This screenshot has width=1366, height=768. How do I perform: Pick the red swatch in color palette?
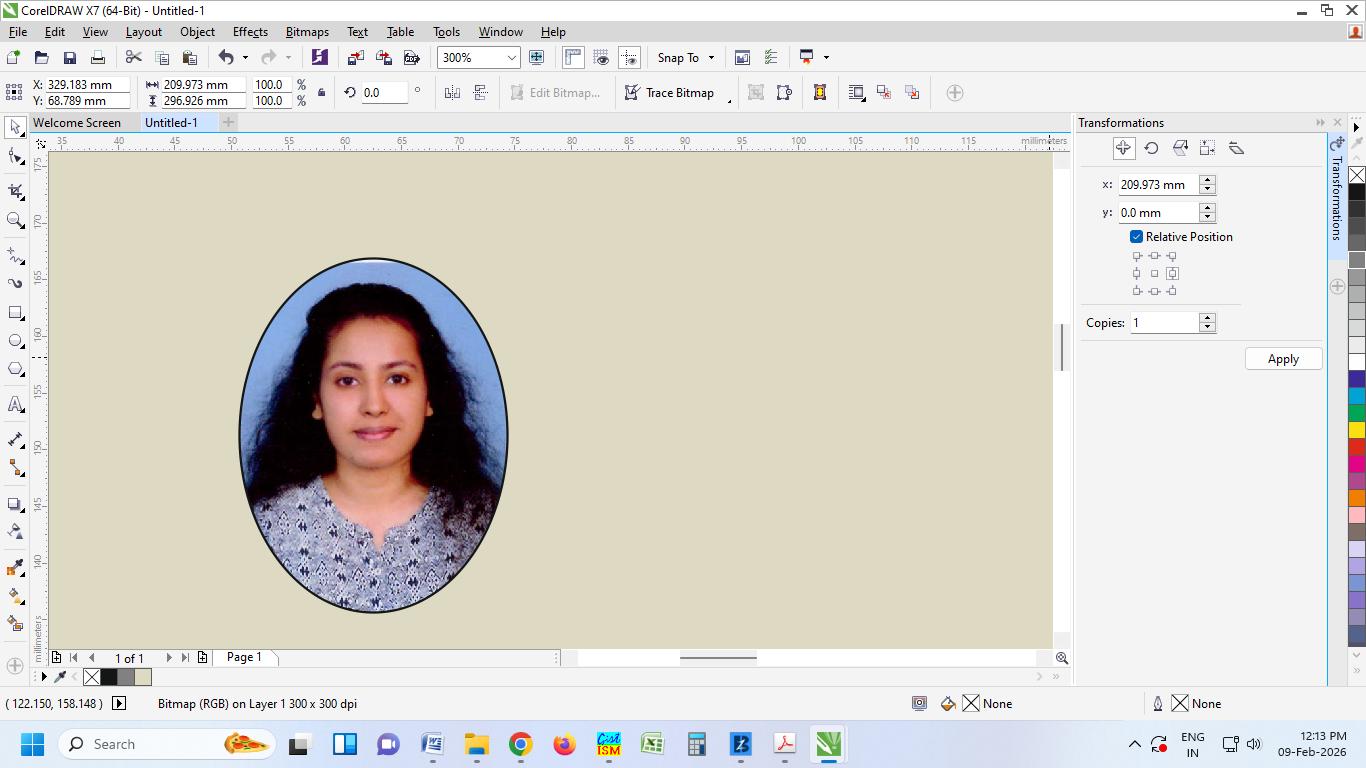tap(1357, 447)
